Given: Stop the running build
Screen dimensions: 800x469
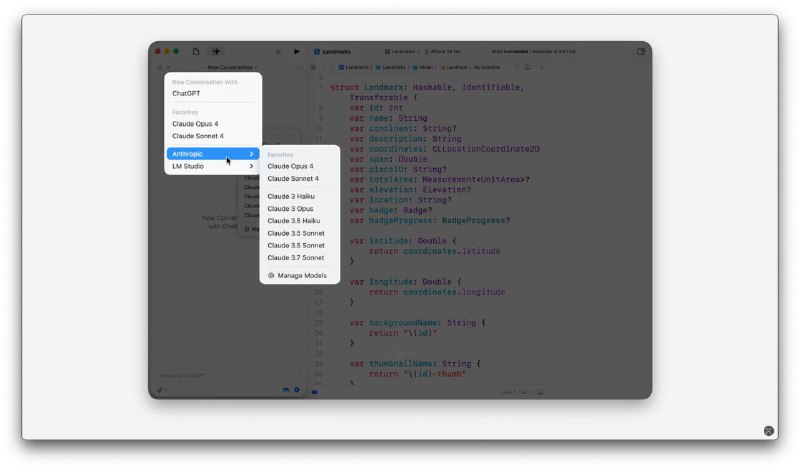Looking at the screenshot, I should 278,52.
